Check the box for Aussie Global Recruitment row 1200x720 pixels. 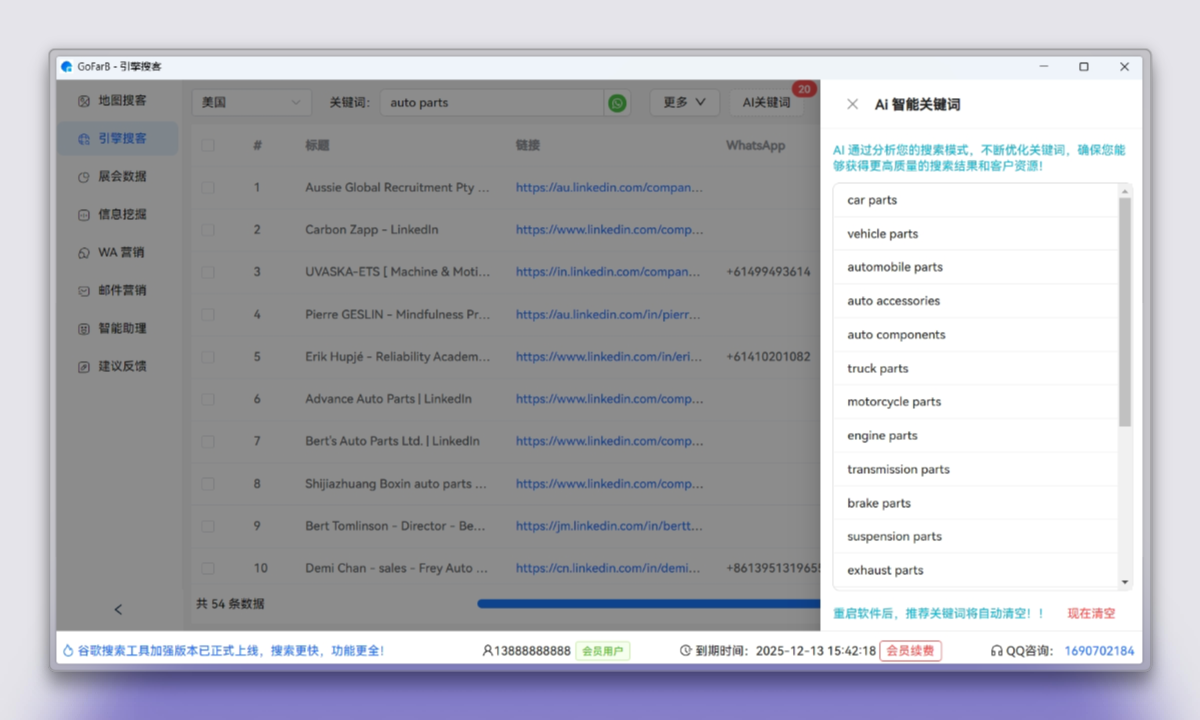208,188
